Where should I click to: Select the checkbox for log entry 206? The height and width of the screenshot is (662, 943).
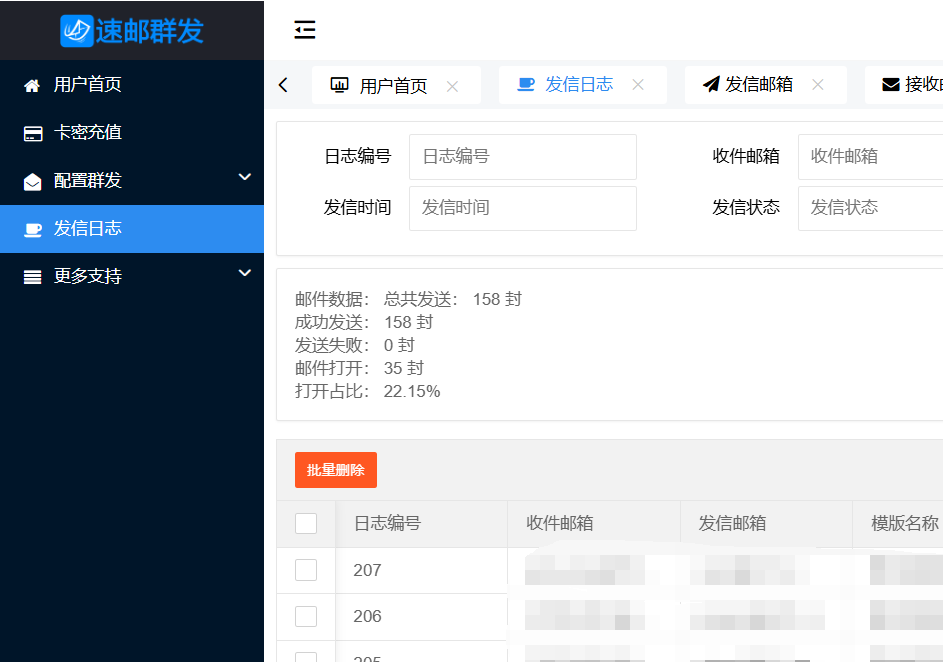tap(305, 616)
